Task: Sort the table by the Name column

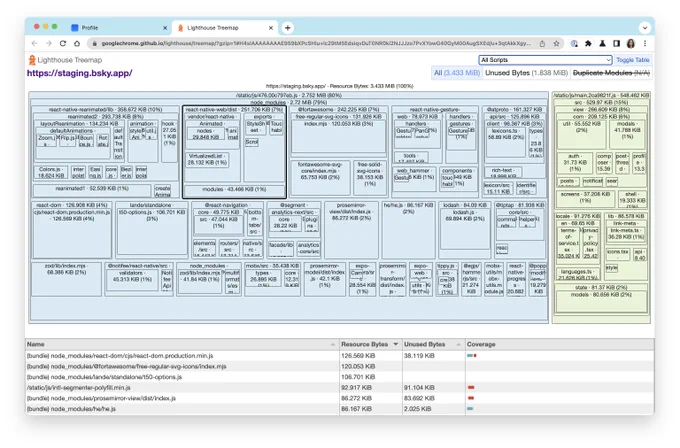Action: pos(181,344)
